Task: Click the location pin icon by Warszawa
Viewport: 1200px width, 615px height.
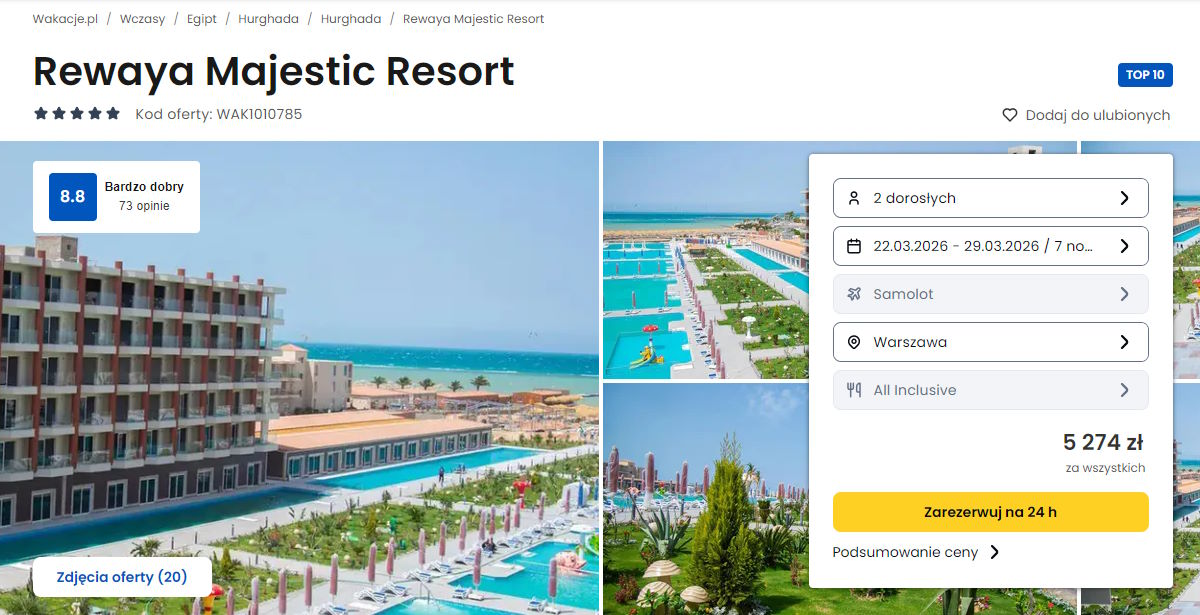Action: 853,342
